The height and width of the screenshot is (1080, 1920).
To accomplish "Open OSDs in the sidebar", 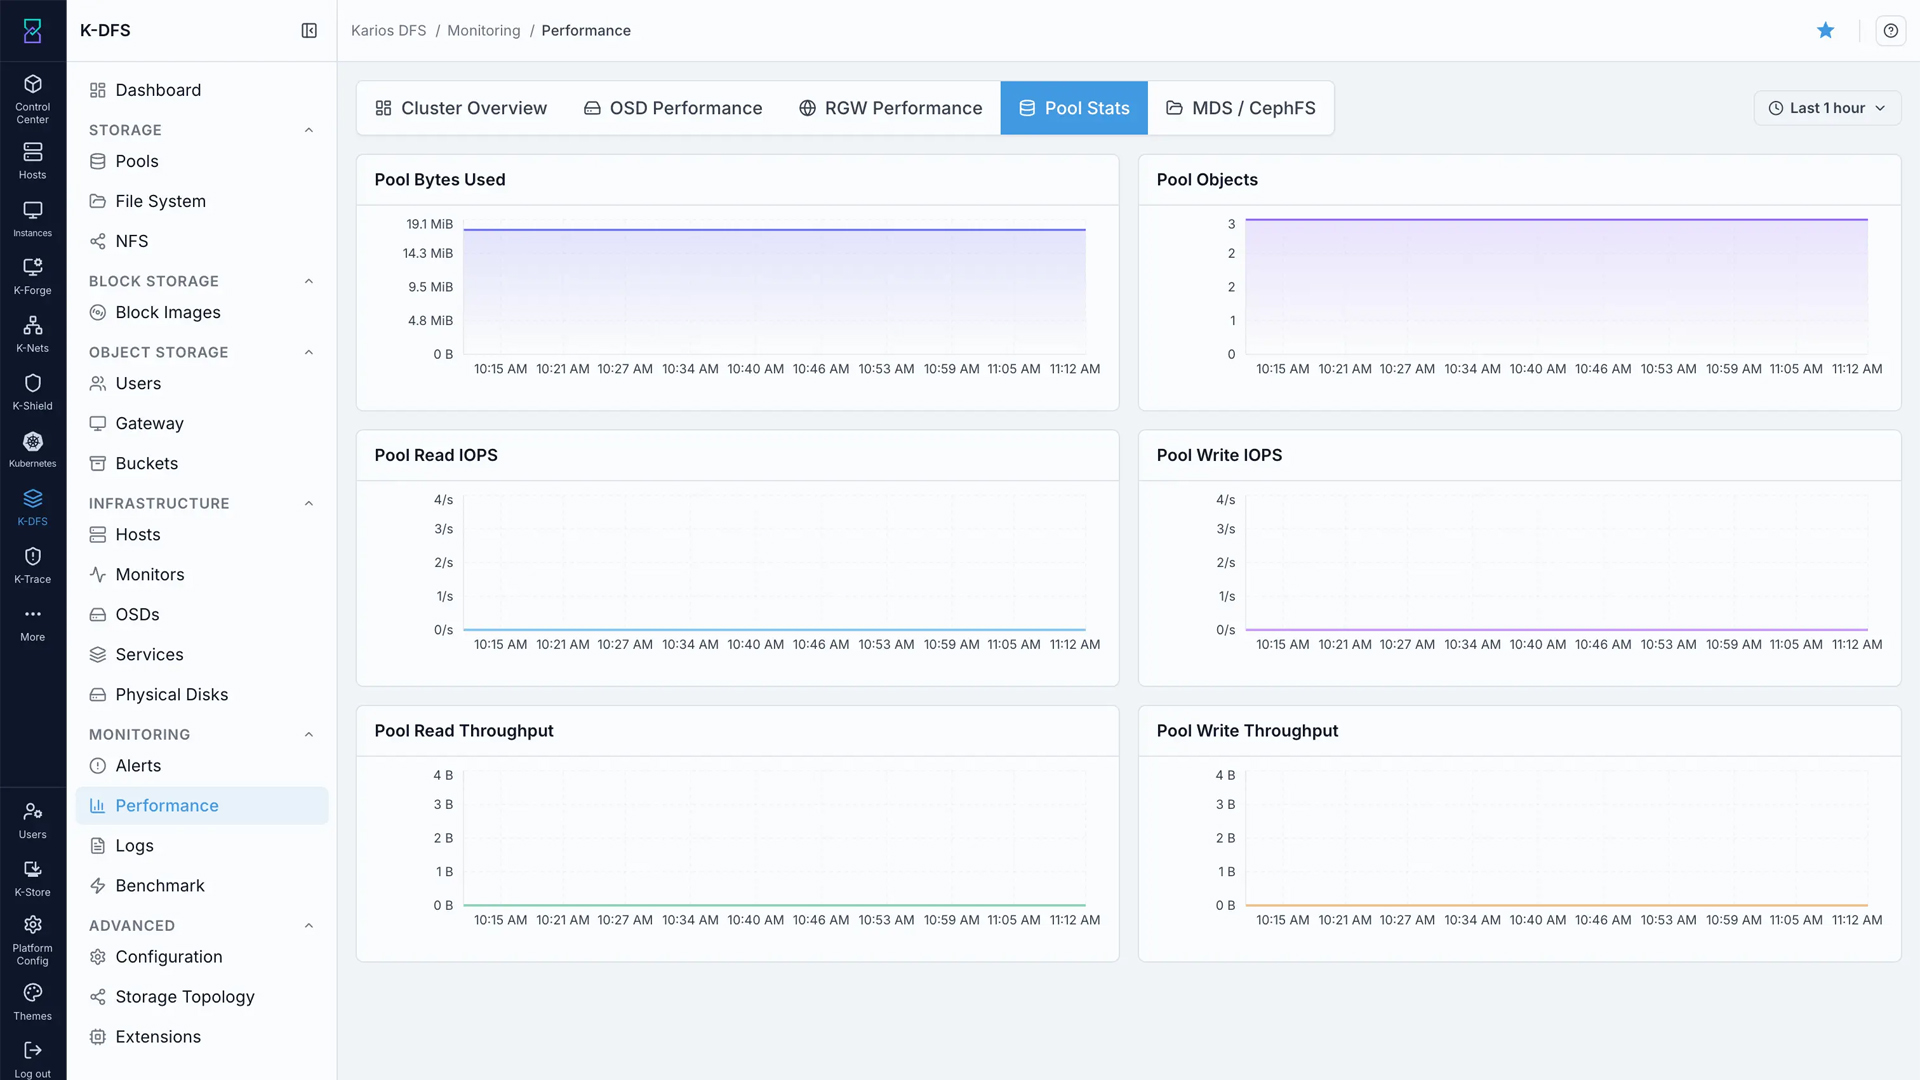I will 202,614.
